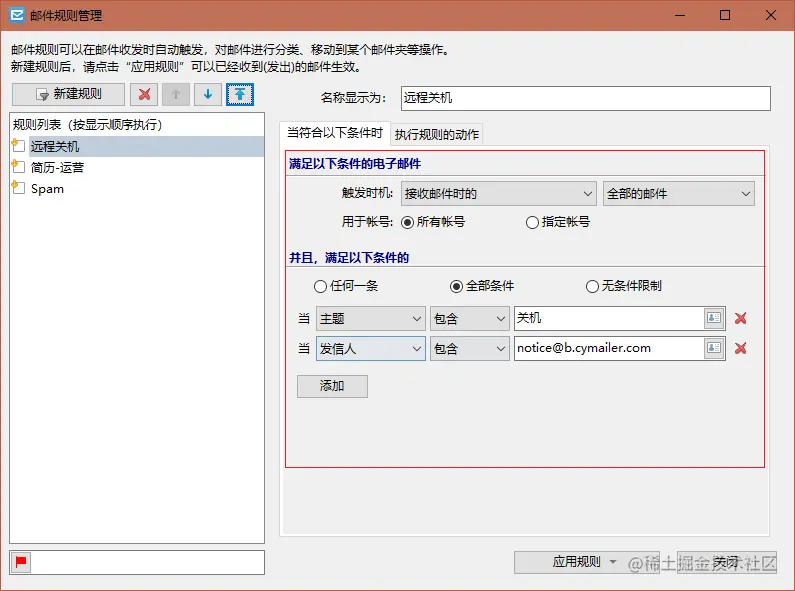795x591 pixels.
Task: Open 包含 dropdown in the 主题 row
Action: click(469, 318)
